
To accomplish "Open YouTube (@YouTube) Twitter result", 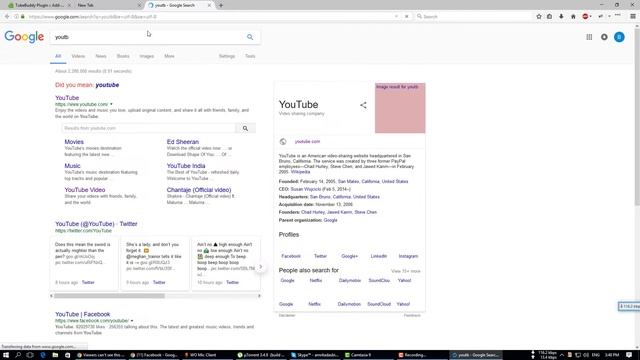I will point(96,224).
